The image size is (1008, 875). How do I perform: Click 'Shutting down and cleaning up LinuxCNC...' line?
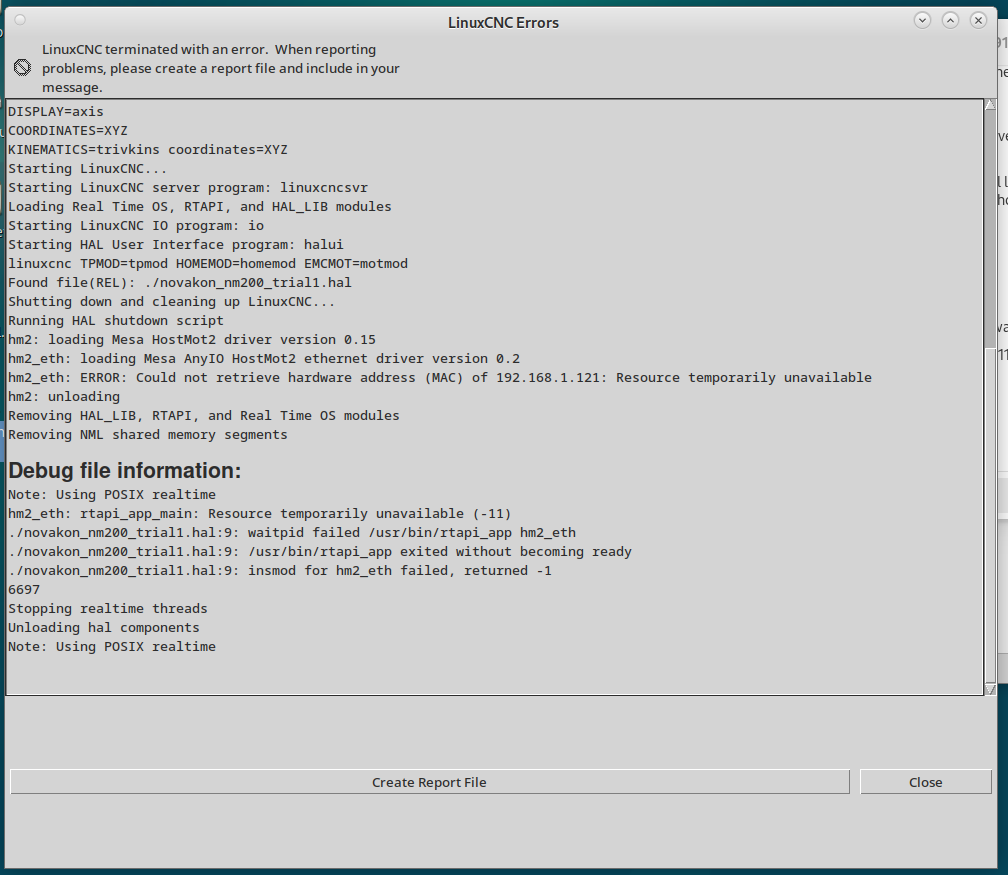click(172, 302)
